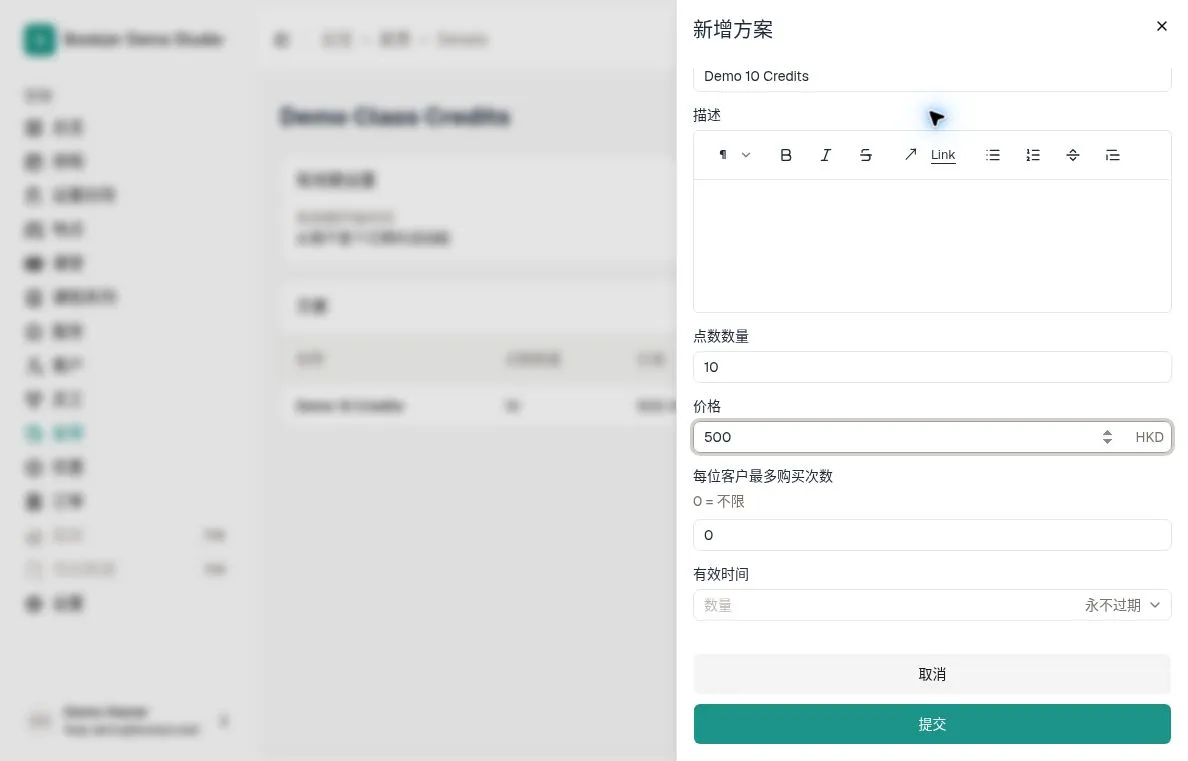
Task: Click the price stepper arrows
Action: point(1107,437)
